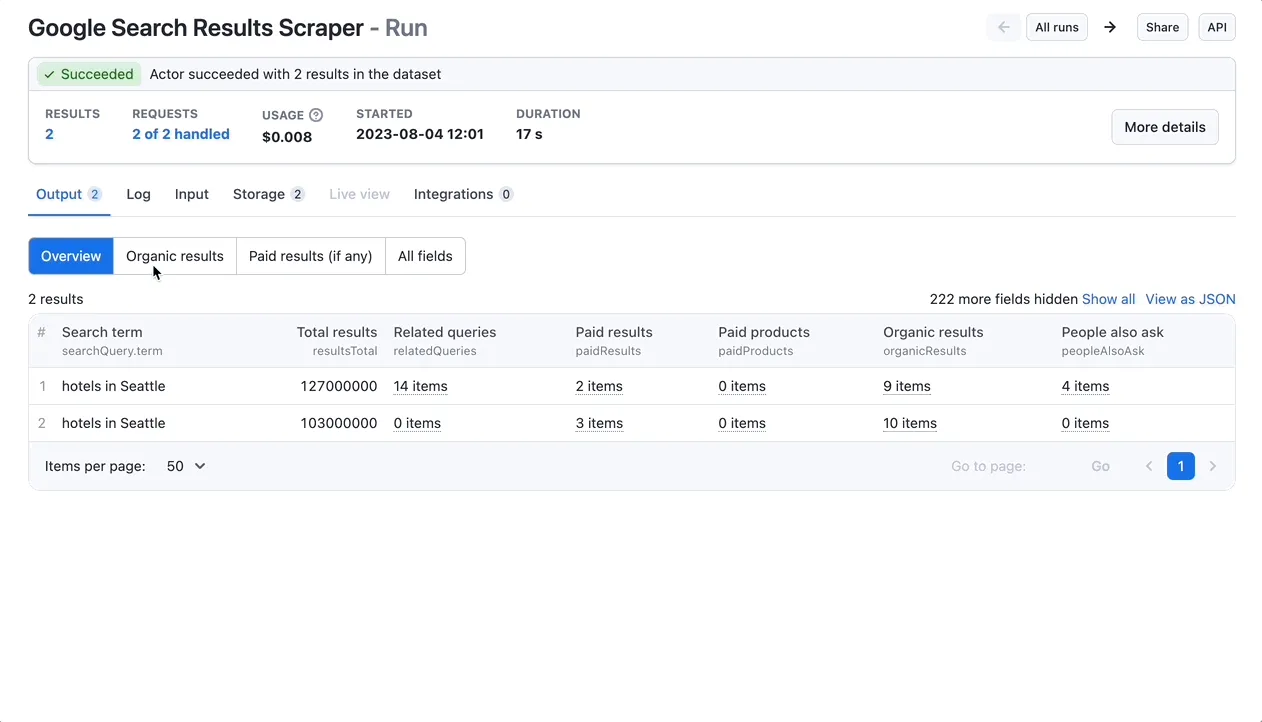
Task: Click the 127000000 total results value
Action: tap(339, 386)
